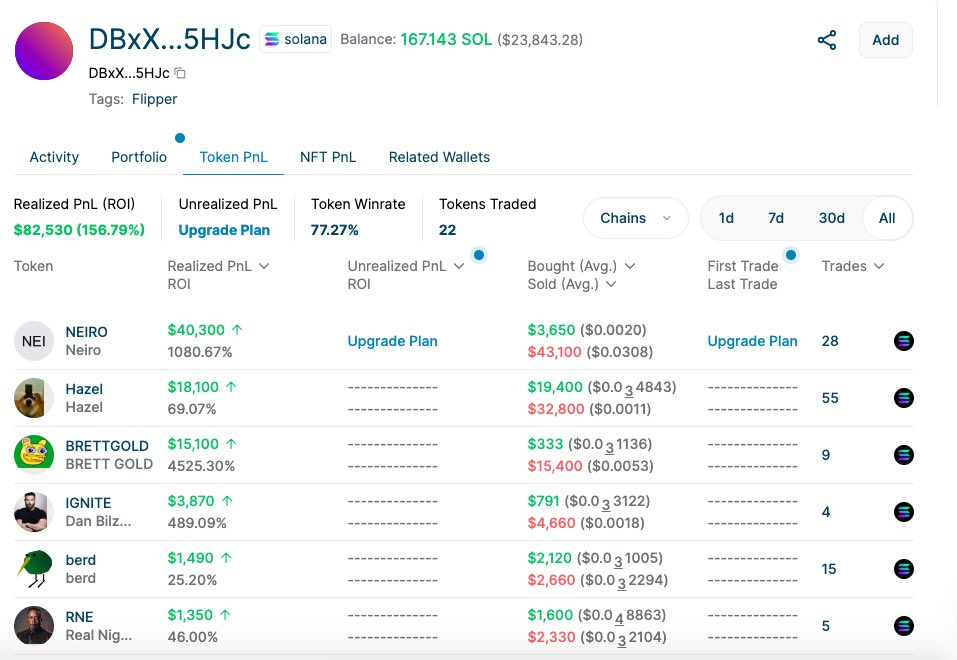Viewport: 957px width, 660px height.
Task: Click the gradient wallet avatar
Action: coord(44,51)
